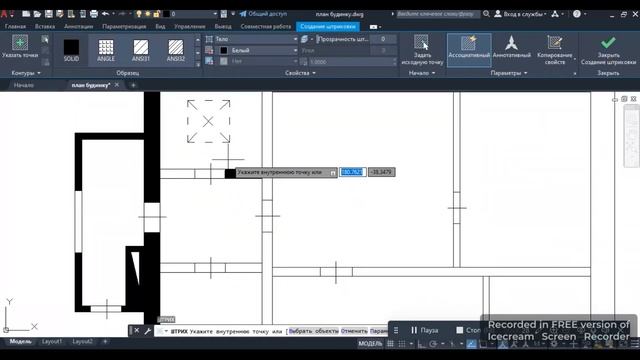The image size is (640, 360).
Task: Switch to the Вывод ribbon tab
Action: click(x=223, y=27)
